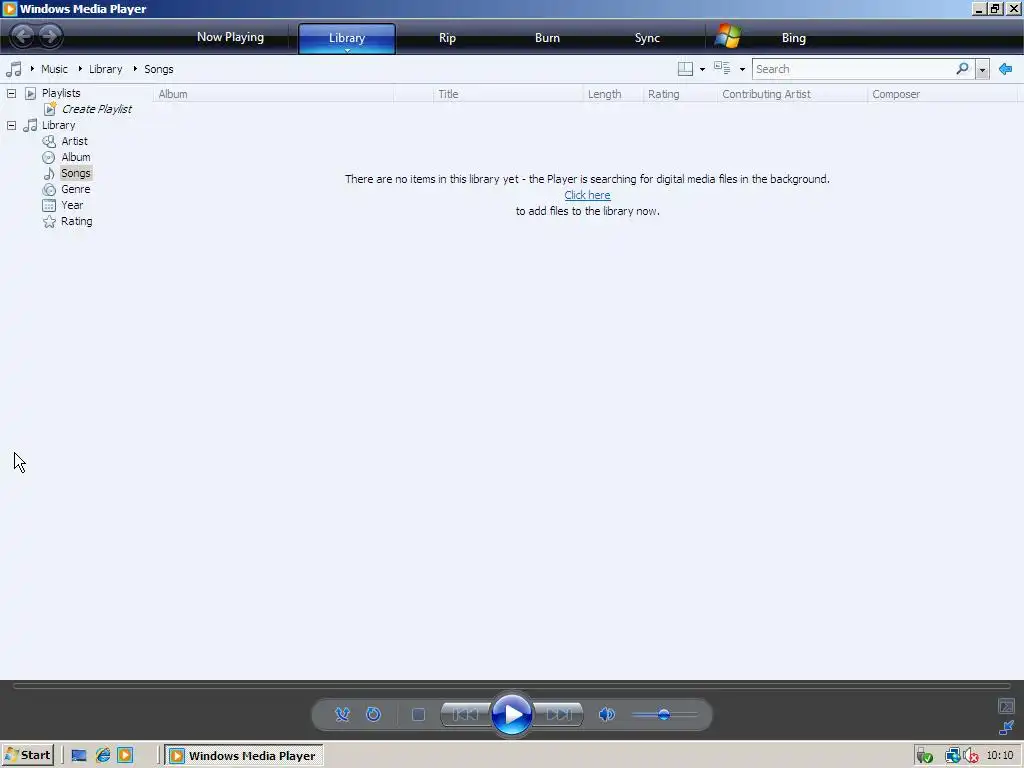Open the Bing tab
The image size is (1024, 768).
(x=793, y=38)
